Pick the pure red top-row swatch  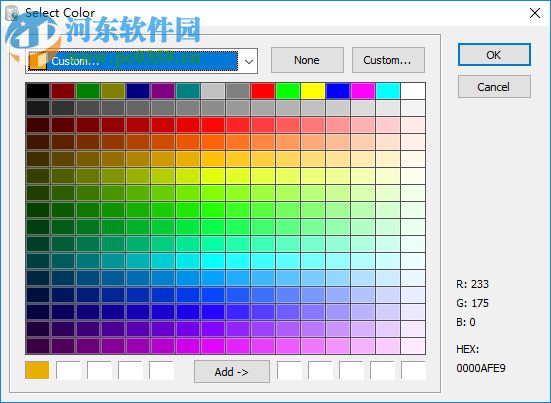263,91
